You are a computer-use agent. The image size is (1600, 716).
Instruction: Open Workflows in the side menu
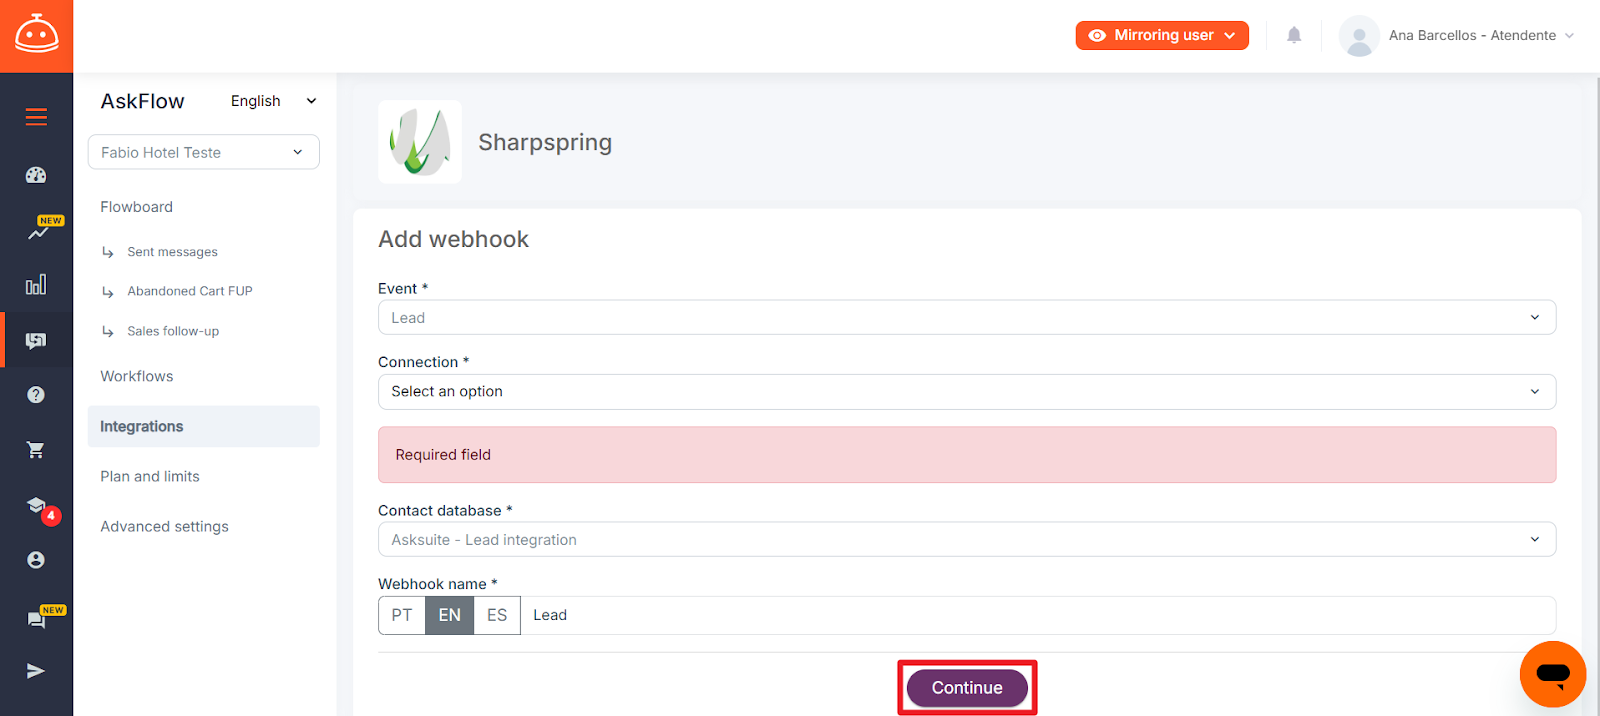click(137, 376)
